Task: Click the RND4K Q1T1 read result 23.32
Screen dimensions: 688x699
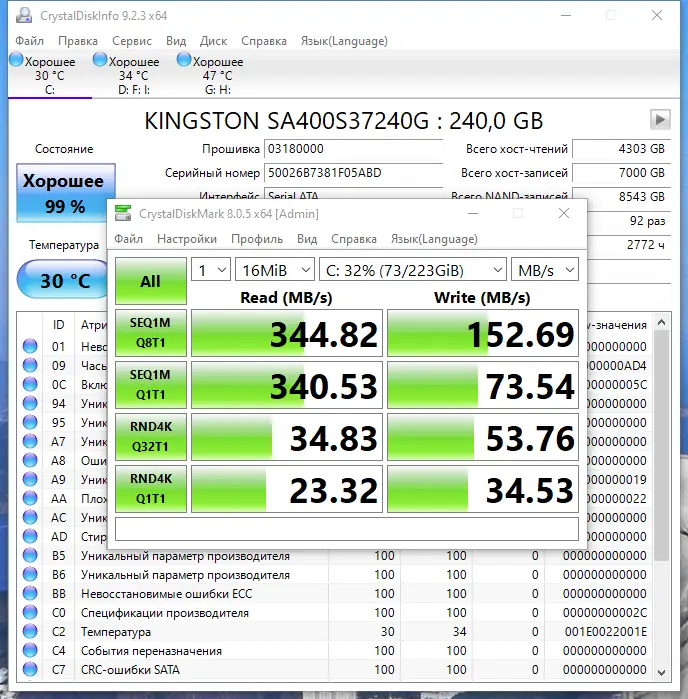Action: tap(287, 489)
